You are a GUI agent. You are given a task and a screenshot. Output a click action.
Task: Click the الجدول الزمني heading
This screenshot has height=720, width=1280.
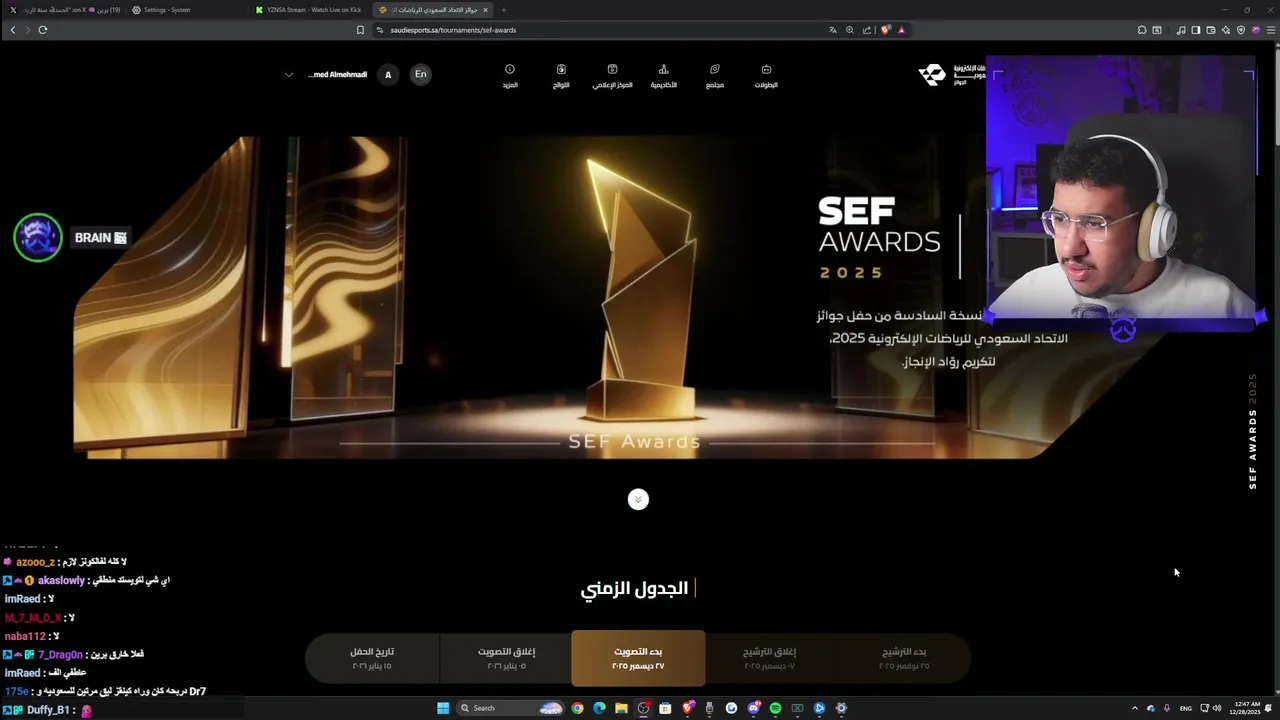point(634,588)
